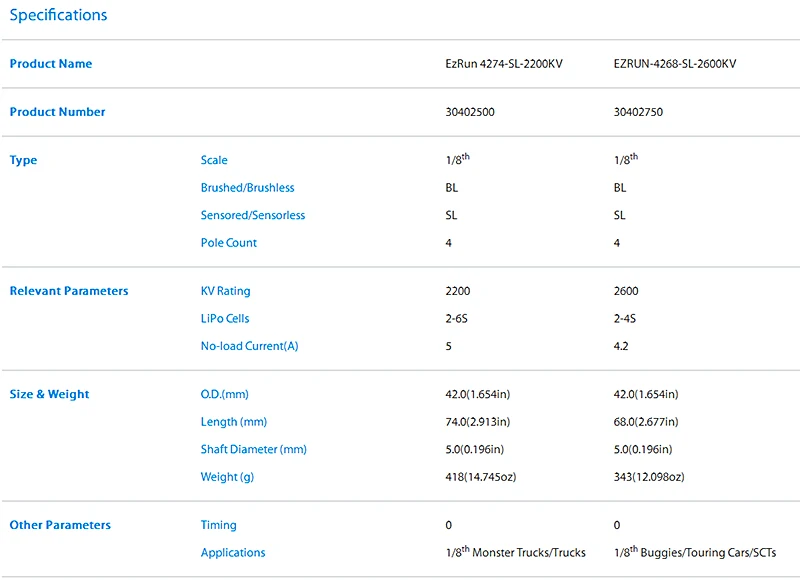
Task: Click the KV Rating label
Action: tap(226, 291)
